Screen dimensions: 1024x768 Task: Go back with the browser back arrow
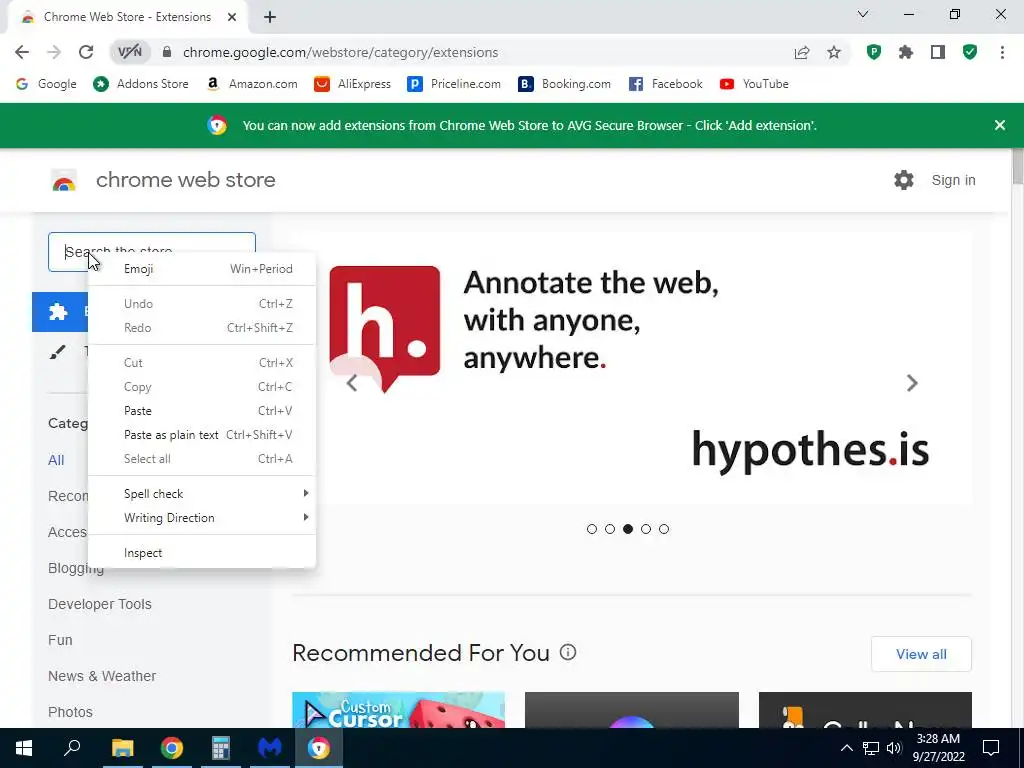click(22, 52)
